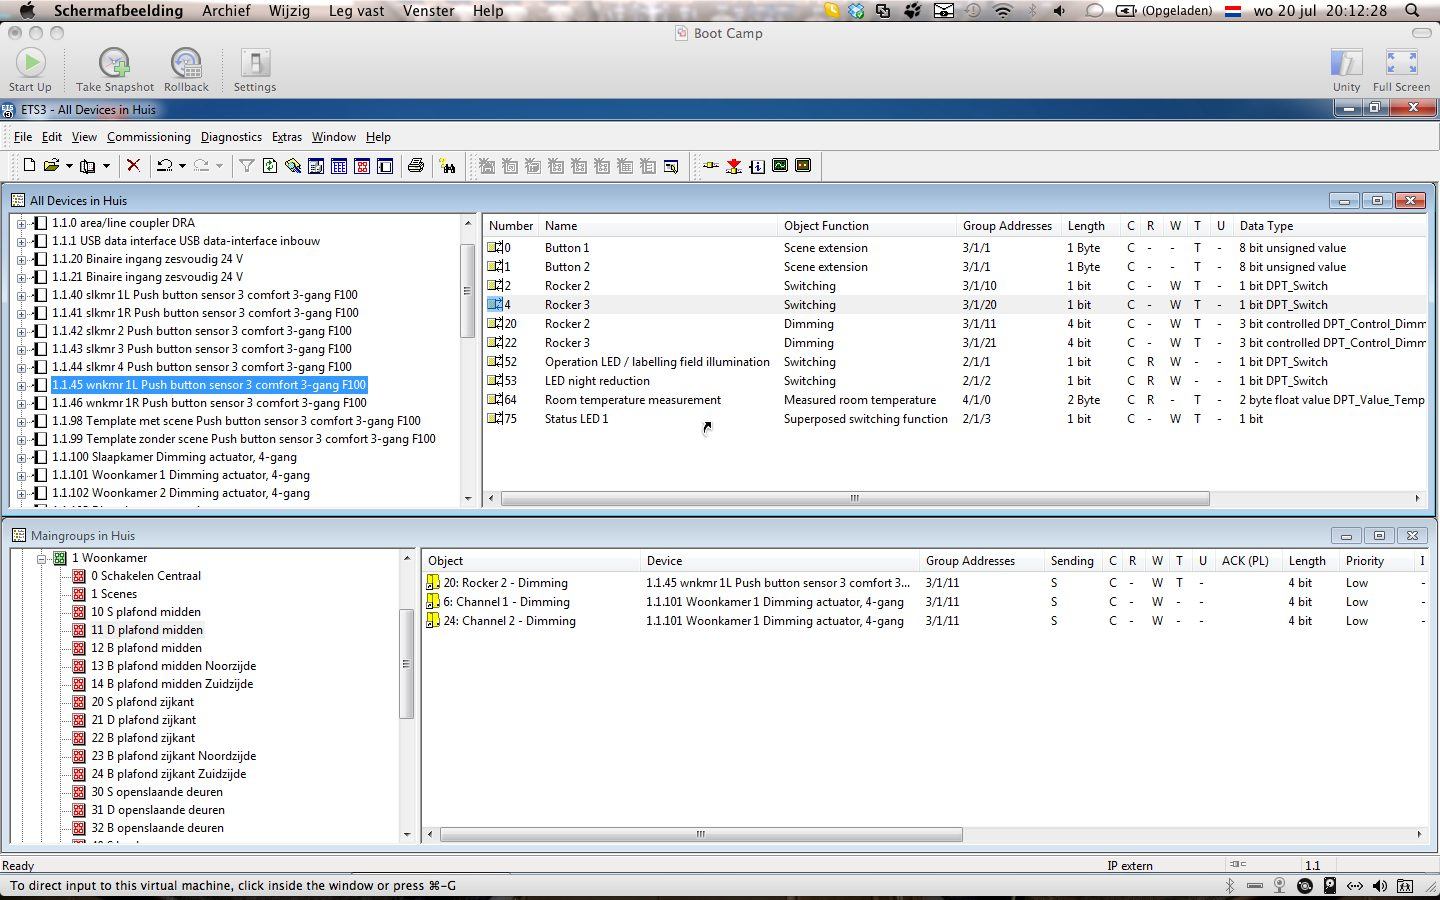Click the printer icon in toolbar
The width and height of the screenshot is (1440, 900).
416,166
